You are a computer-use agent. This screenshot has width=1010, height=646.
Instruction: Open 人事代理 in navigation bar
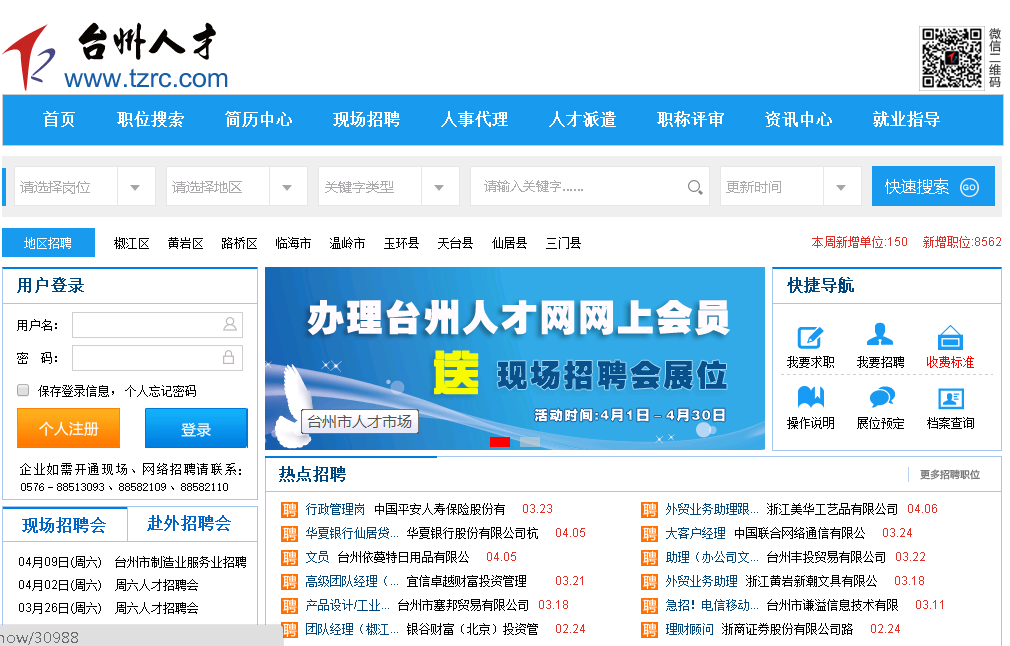click(x=474, y=120)
